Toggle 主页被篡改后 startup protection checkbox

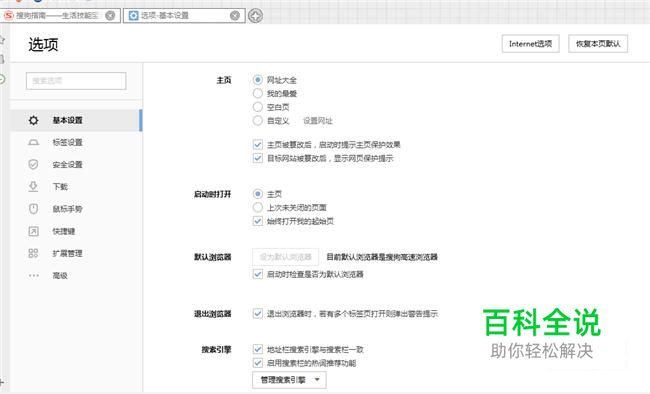pyautogui.click(x=258, y=144)
